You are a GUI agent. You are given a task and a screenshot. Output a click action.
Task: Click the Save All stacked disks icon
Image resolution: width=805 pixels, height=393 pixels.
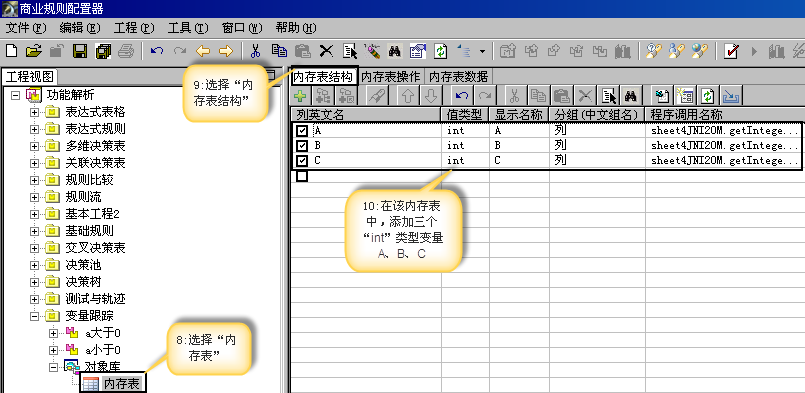tap(103, 51)
